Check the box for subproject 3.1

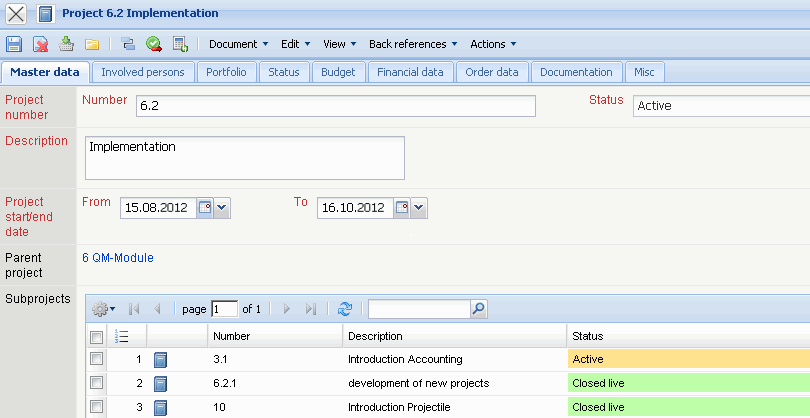pos(97,359)
